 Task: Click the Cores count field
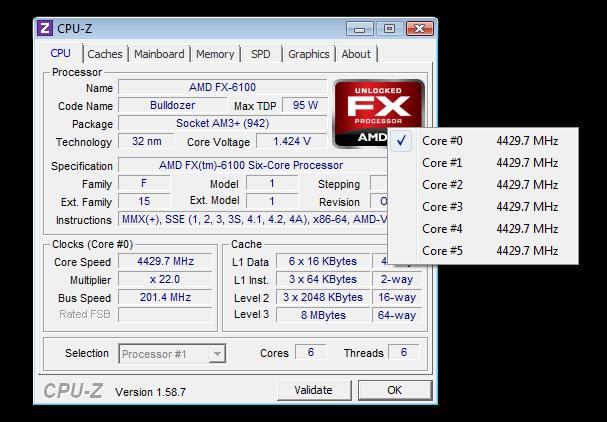click(x=310, y=352)
